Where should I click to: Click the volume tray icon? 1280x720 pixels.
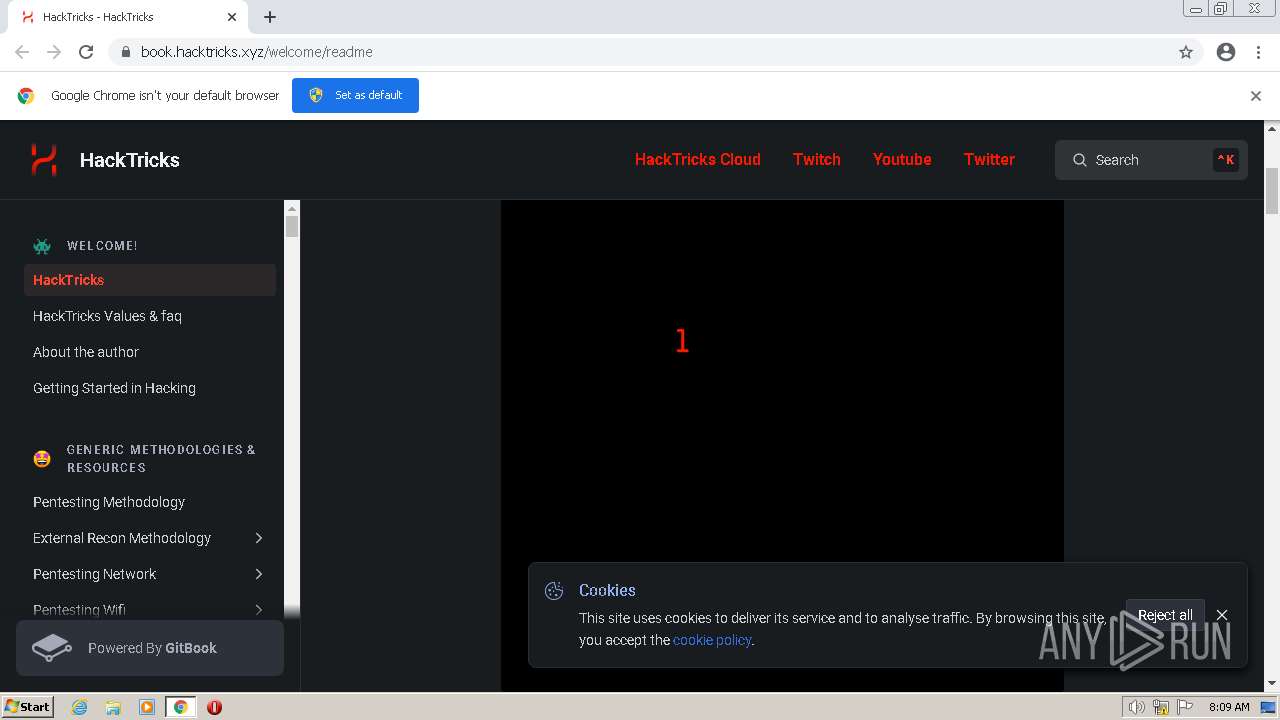[x=1136, y=707]
